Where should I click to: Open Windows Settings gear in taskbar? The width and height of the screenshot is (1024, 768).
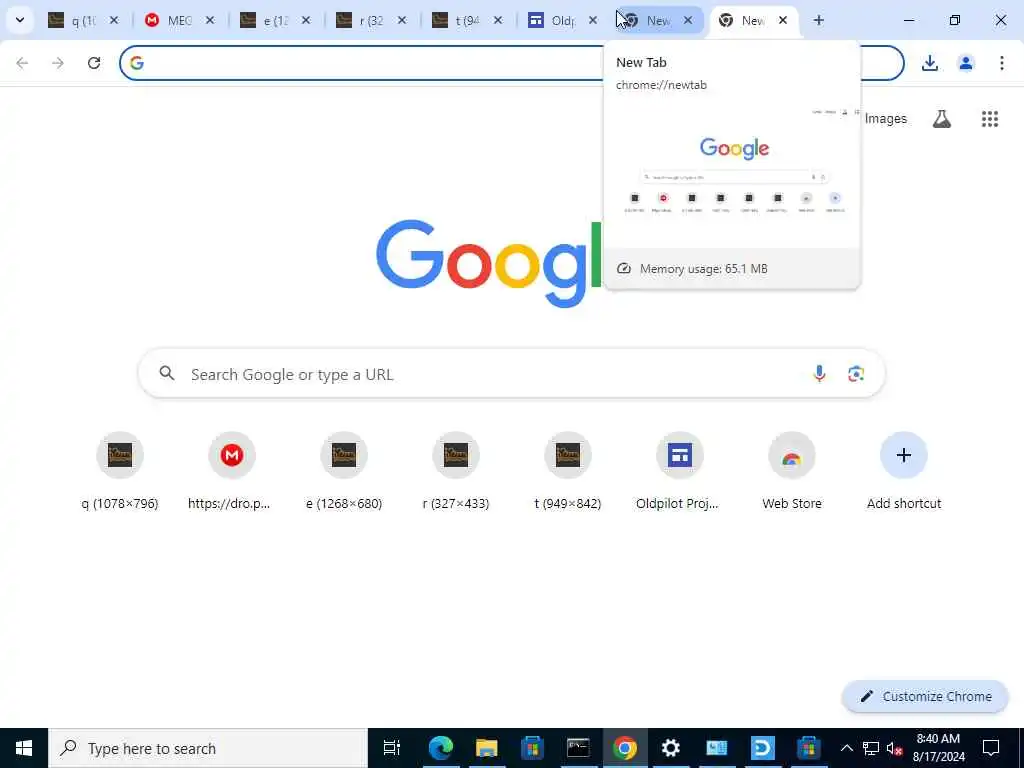[x=670, y=748]
